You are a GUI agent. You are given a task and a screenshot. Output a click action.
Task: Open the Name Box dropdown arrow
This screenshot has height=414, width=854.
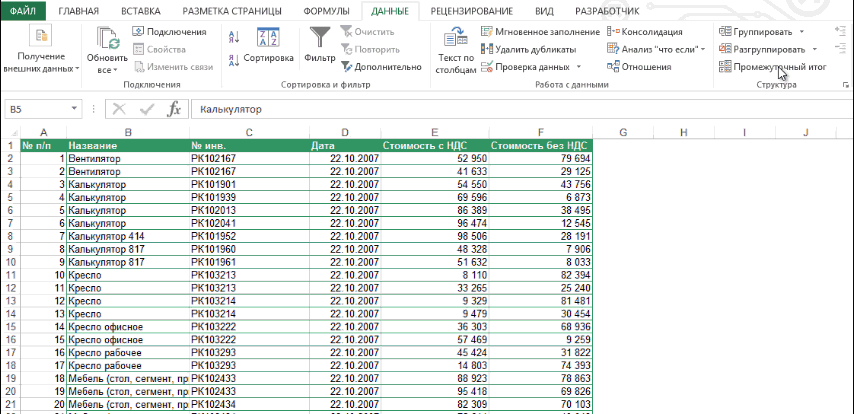[x=74, y=109]
